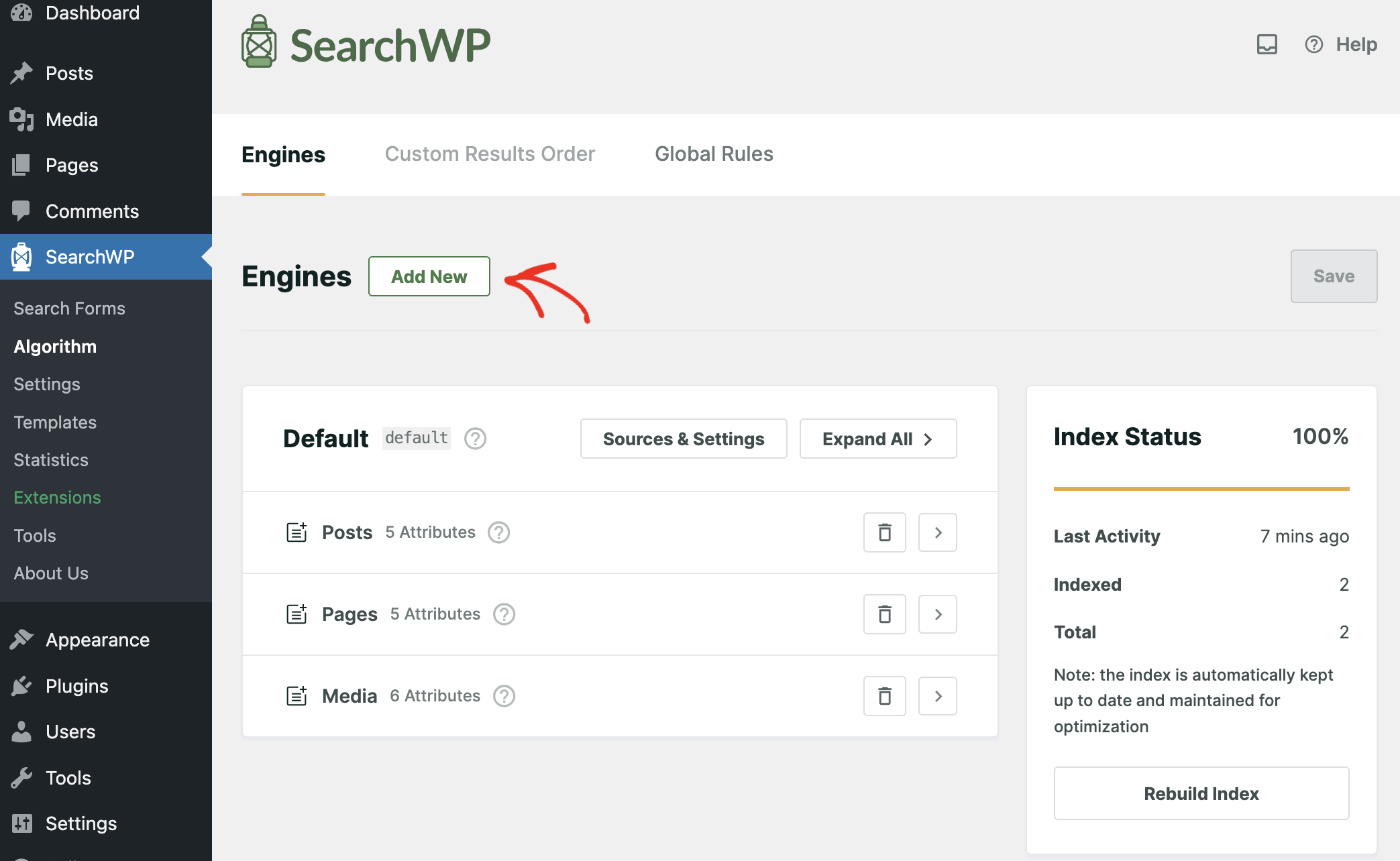Click the Dashboard gauge icon
This screenshot has width=1400, height=861.
click(x=21, y=13)
